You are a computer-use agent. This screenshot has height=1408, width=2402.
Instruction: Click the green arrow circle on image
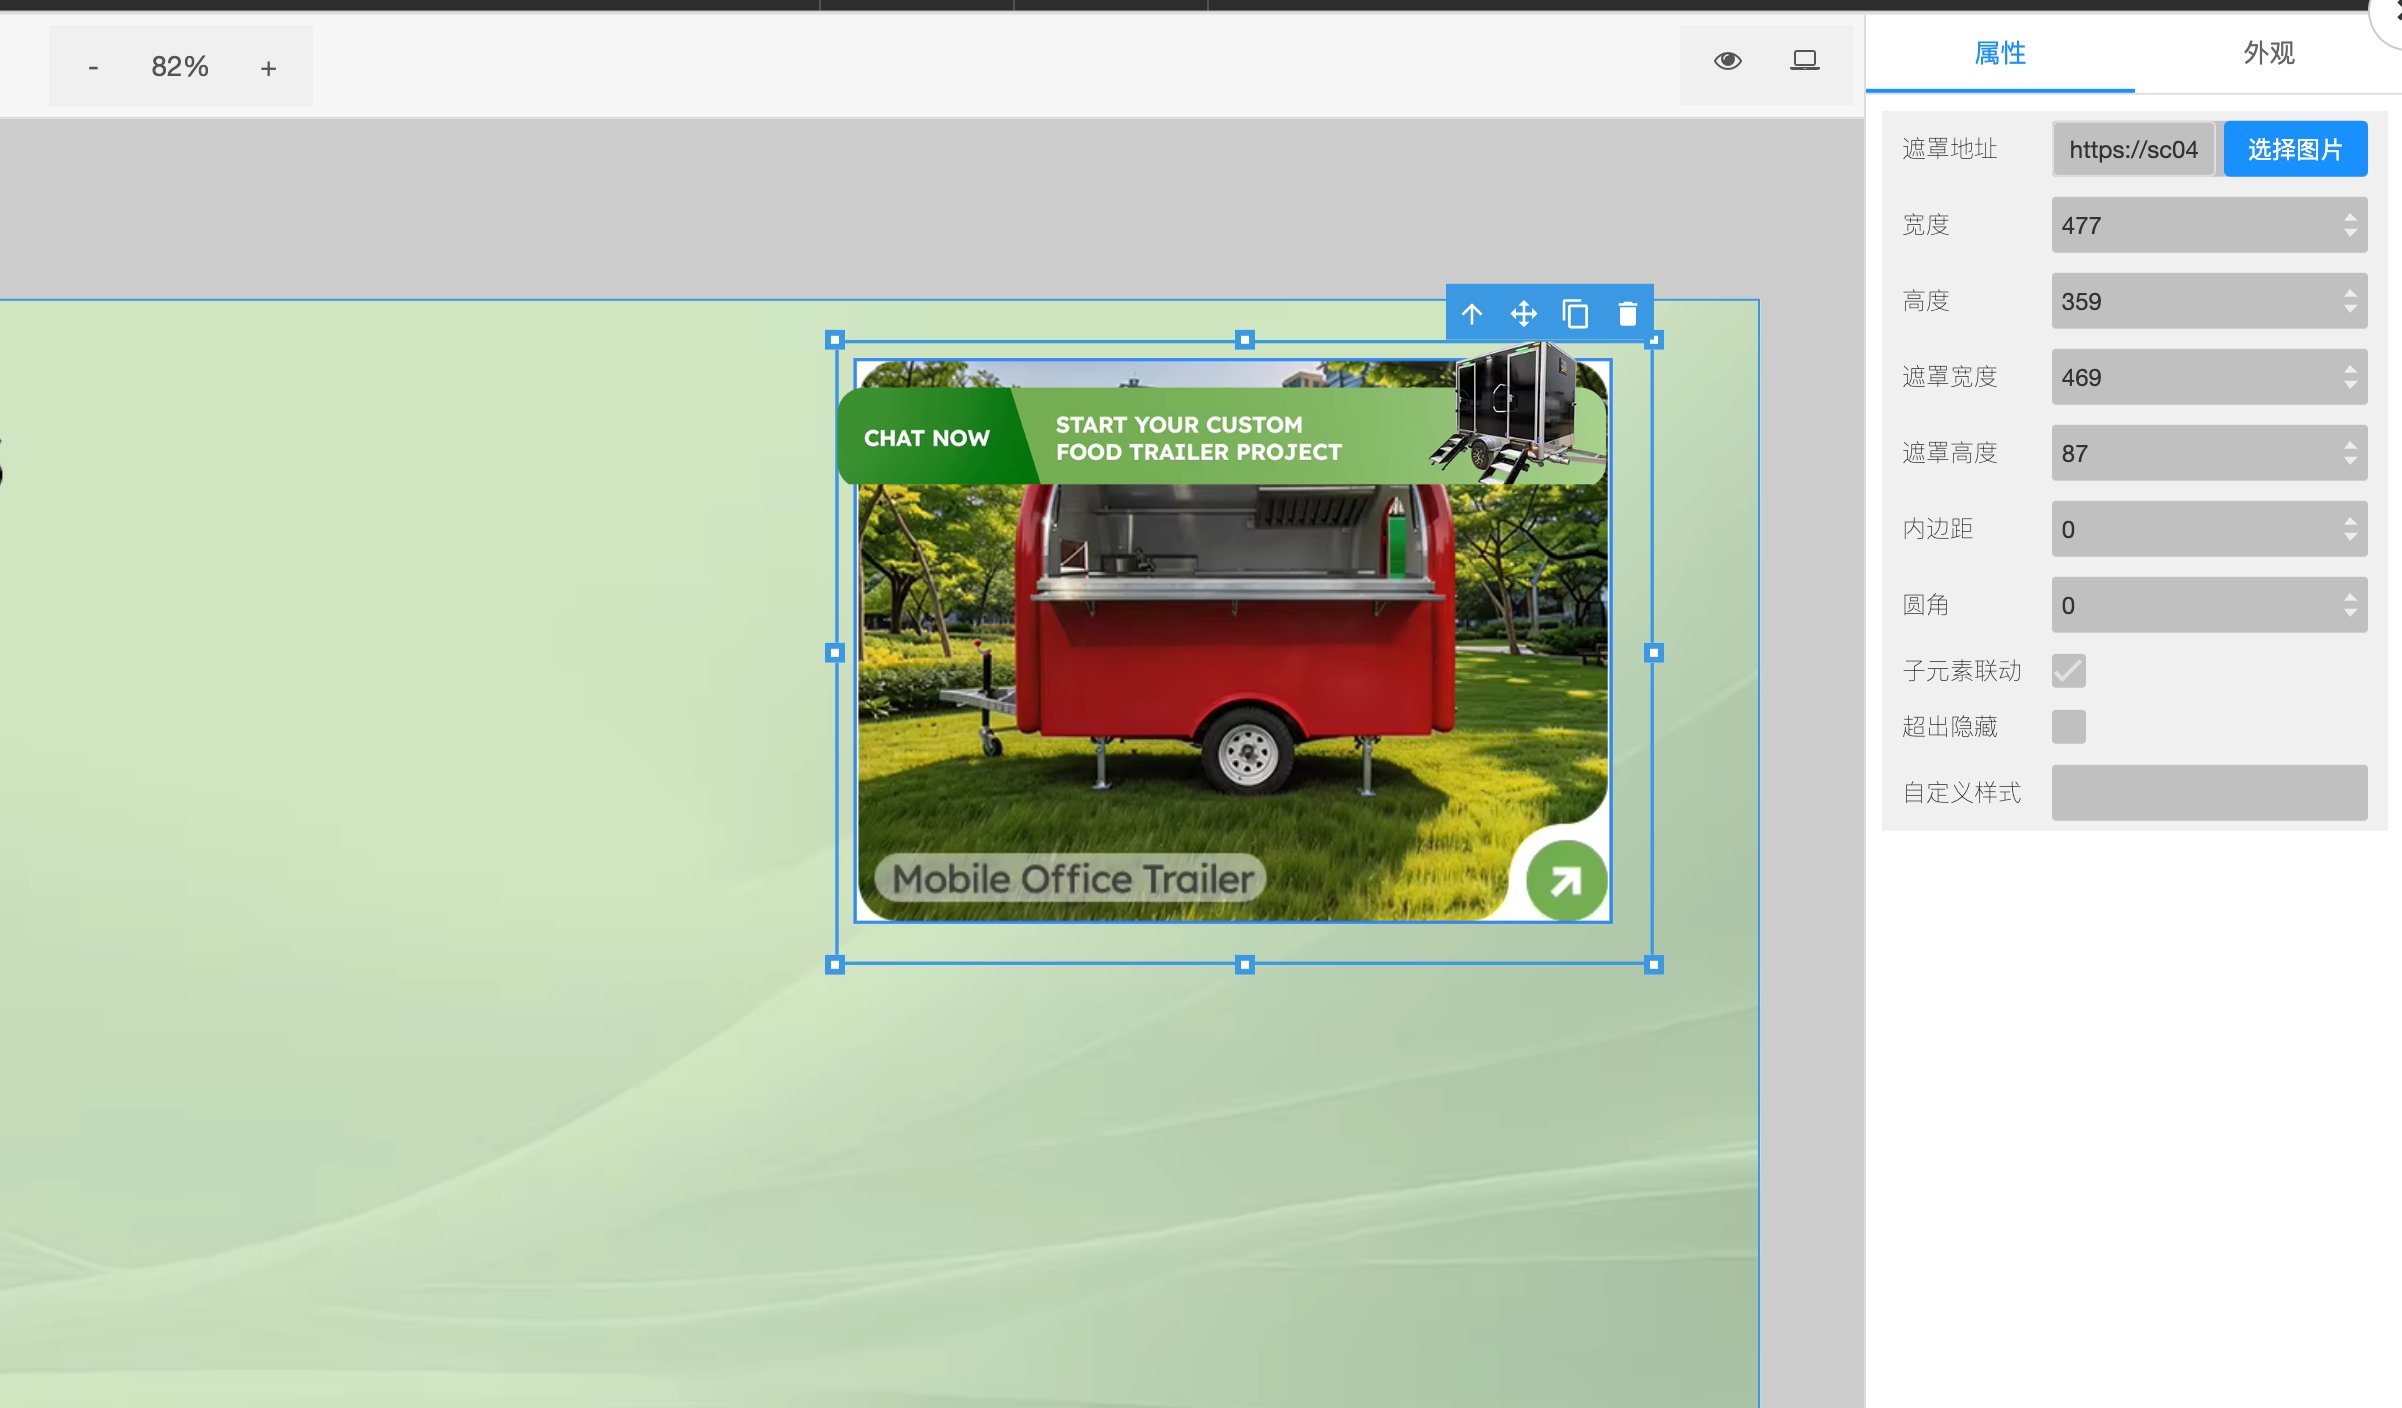1566,881
